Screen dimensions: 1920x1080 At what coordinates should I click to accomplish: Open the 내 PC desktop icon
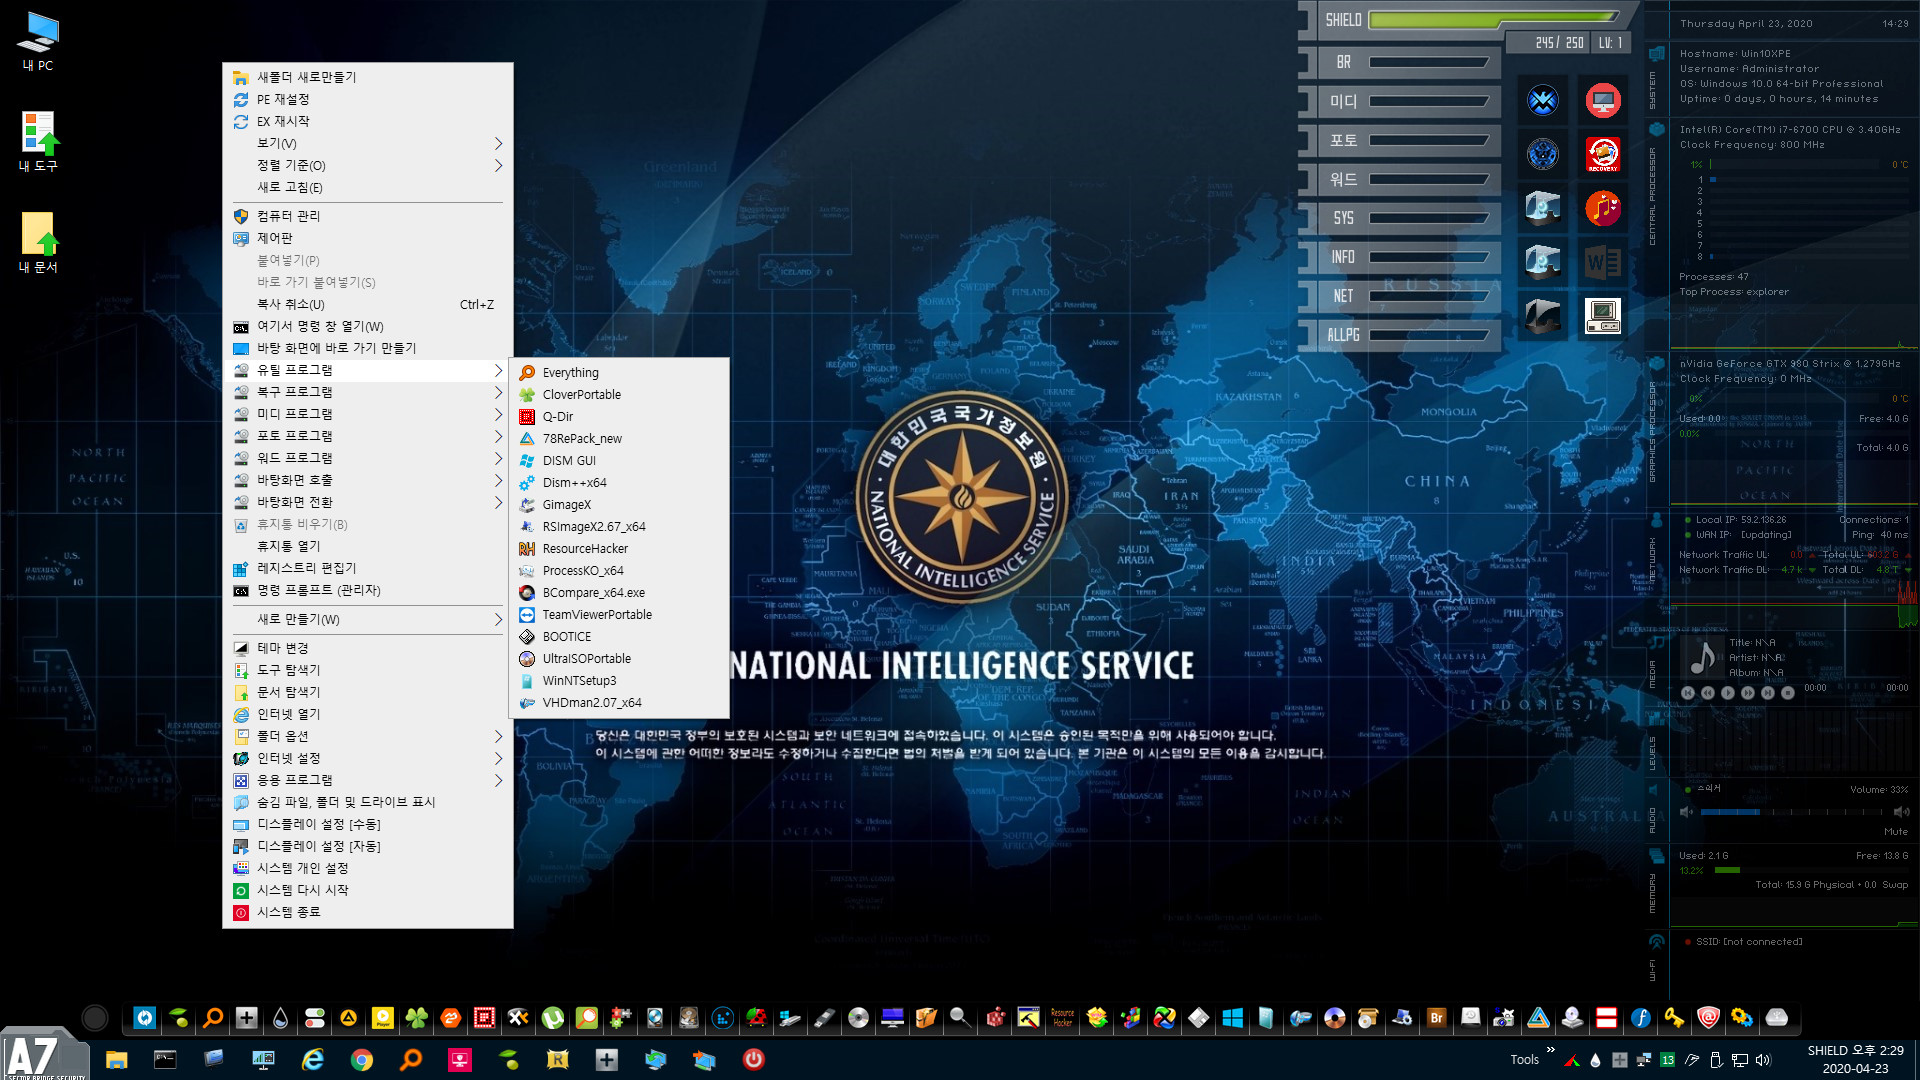tap(38, 42)
